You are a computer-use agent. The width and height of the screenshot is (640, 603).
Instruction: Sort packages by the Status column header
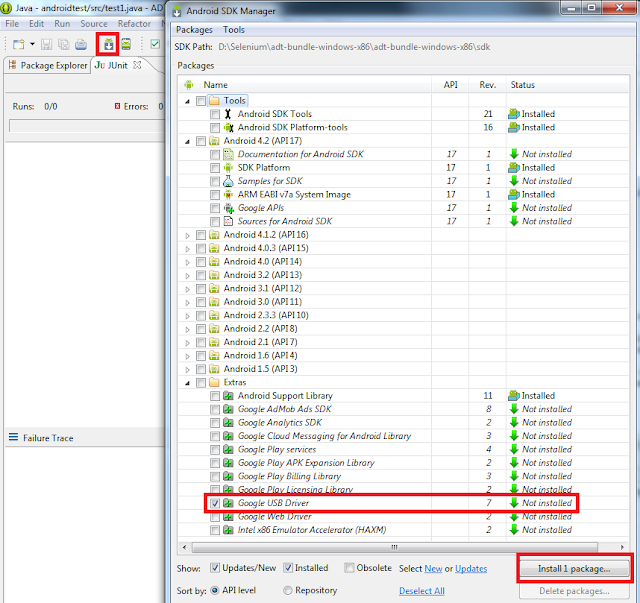pos(567,85)
